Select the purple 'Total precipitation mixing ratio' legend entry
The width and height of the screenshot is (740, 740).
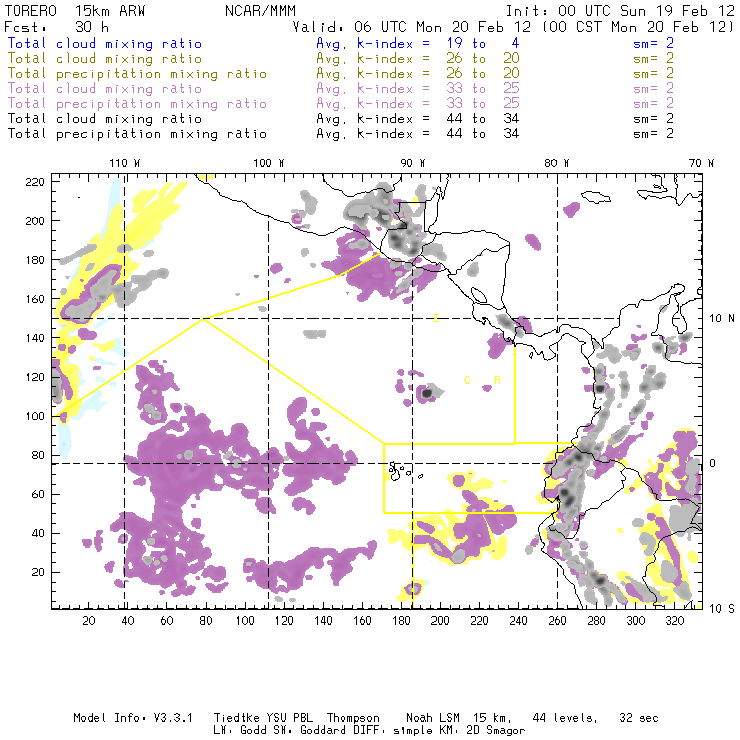coord(137,104)
